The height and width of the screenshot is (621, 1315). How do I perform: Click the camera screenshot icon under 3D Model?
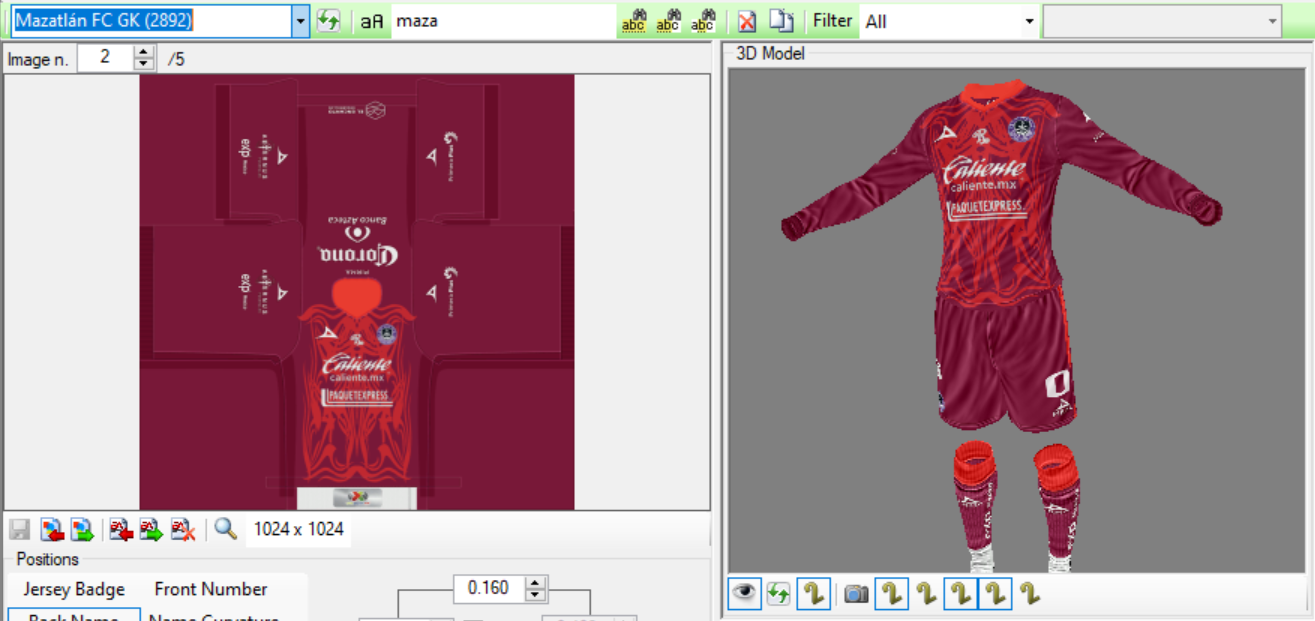point(856,594)
